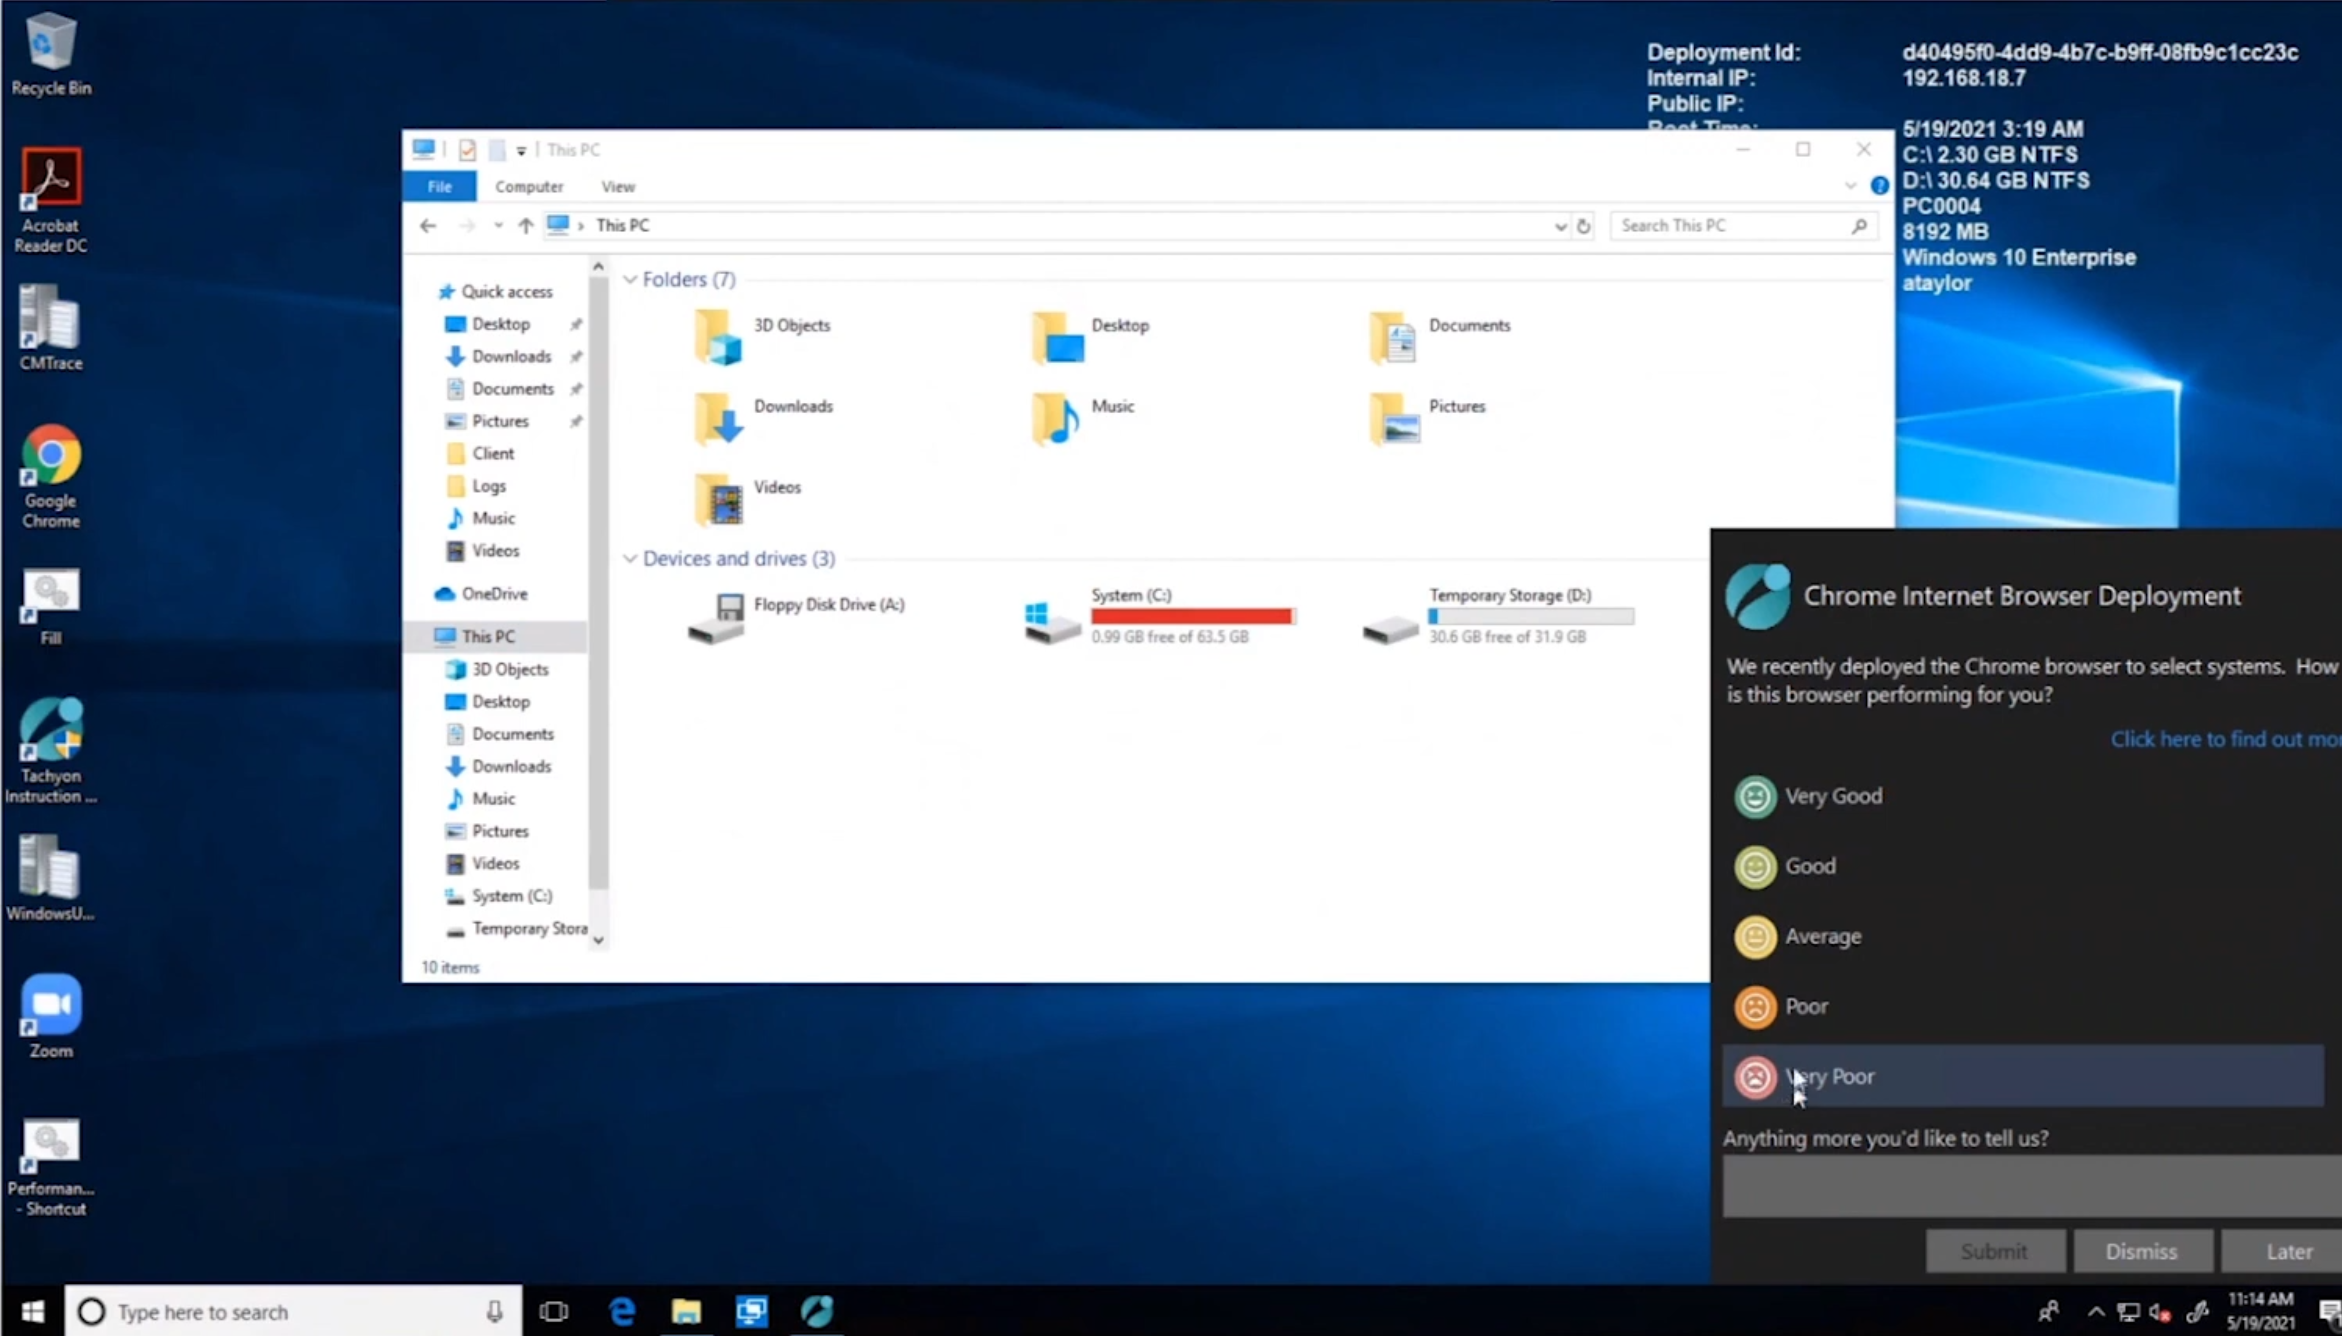Open the recent locations dropdown arrow

click(498, 226)
